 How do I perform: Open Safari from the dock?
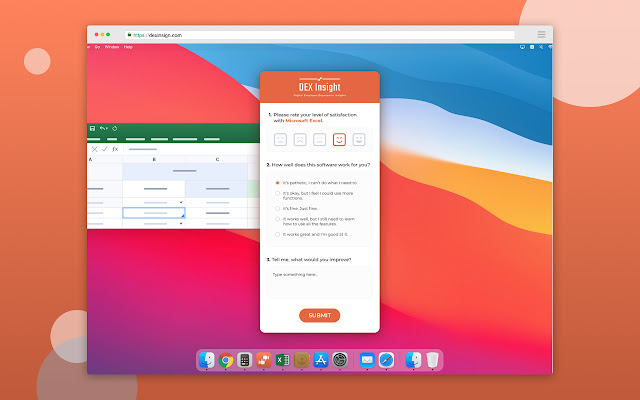tap(386, 360)
